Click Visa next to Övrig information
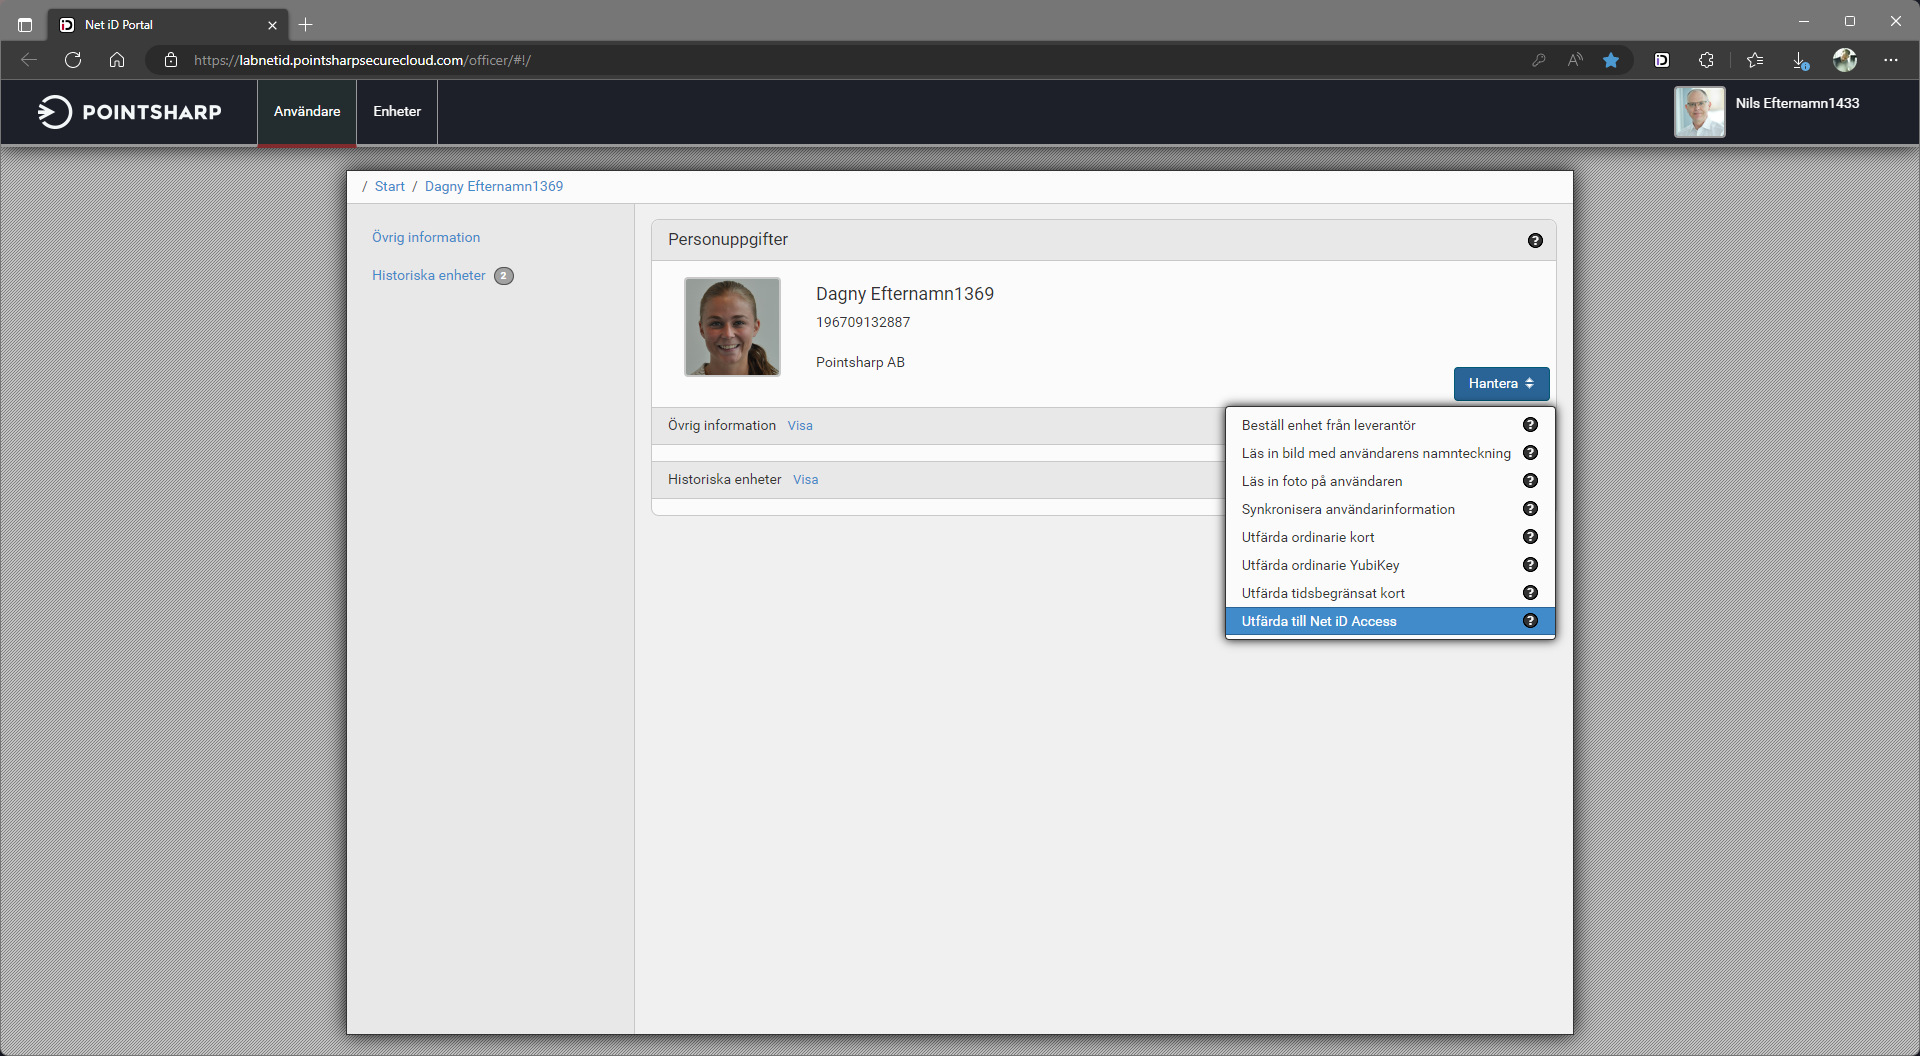This screenshot has height=1056, width=1920. point(800,426)
